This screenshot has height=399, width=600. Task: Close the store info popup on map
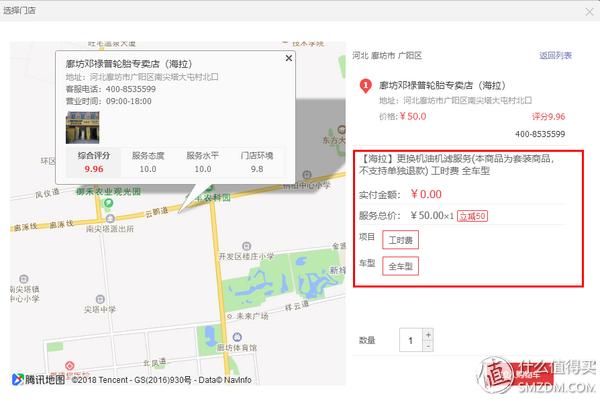pyautogui.click(x=289, y=58)
